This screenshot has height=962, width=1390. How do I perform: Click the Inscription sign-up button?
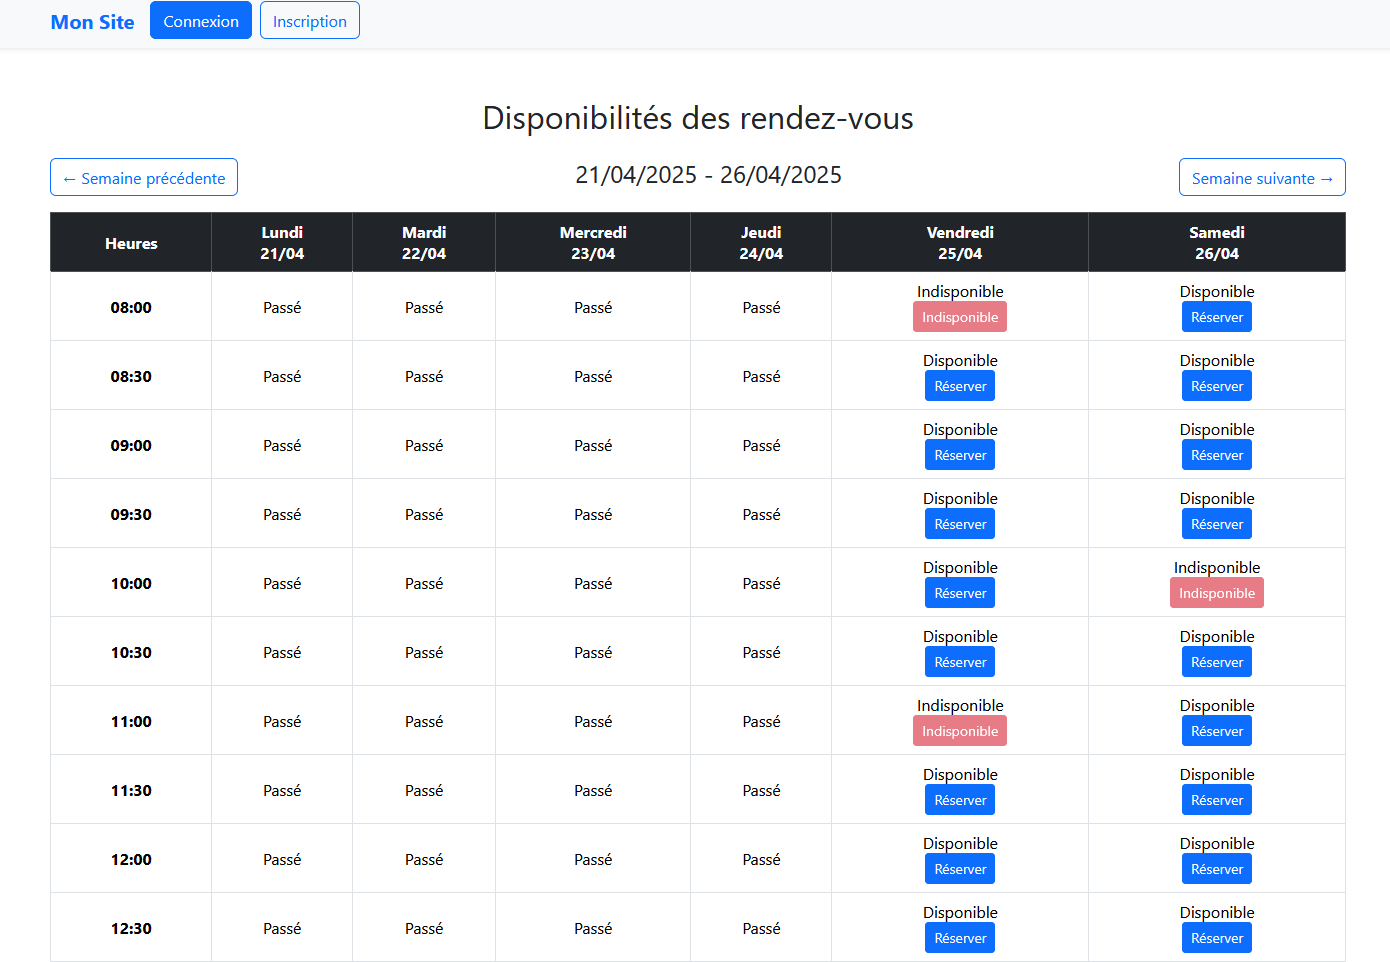click(x=309, y=21)
